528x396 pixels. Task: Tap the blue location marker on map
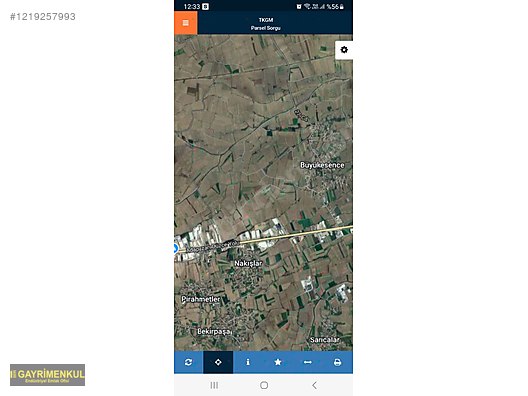coord(175,249)
